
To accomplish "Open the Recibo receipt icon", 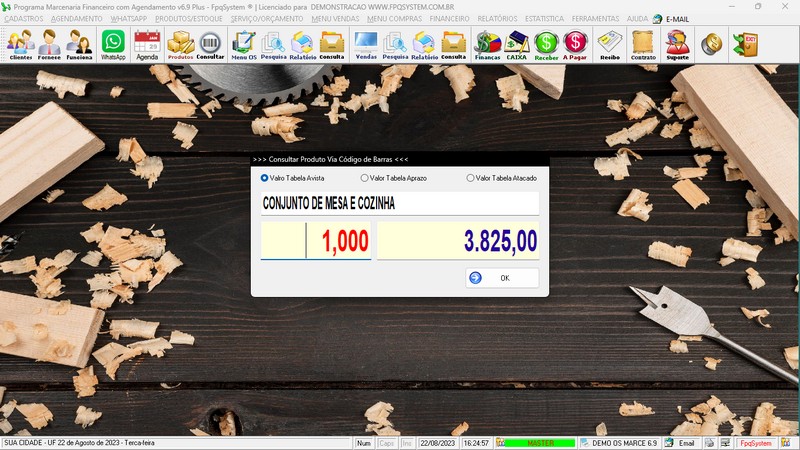I will click(610, 45).
